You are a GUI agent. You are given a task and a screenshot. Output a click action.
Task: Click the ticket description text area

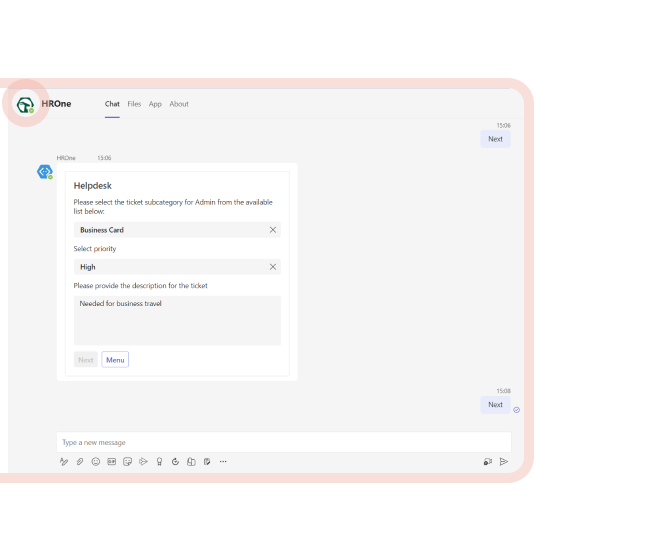[177, 320]
